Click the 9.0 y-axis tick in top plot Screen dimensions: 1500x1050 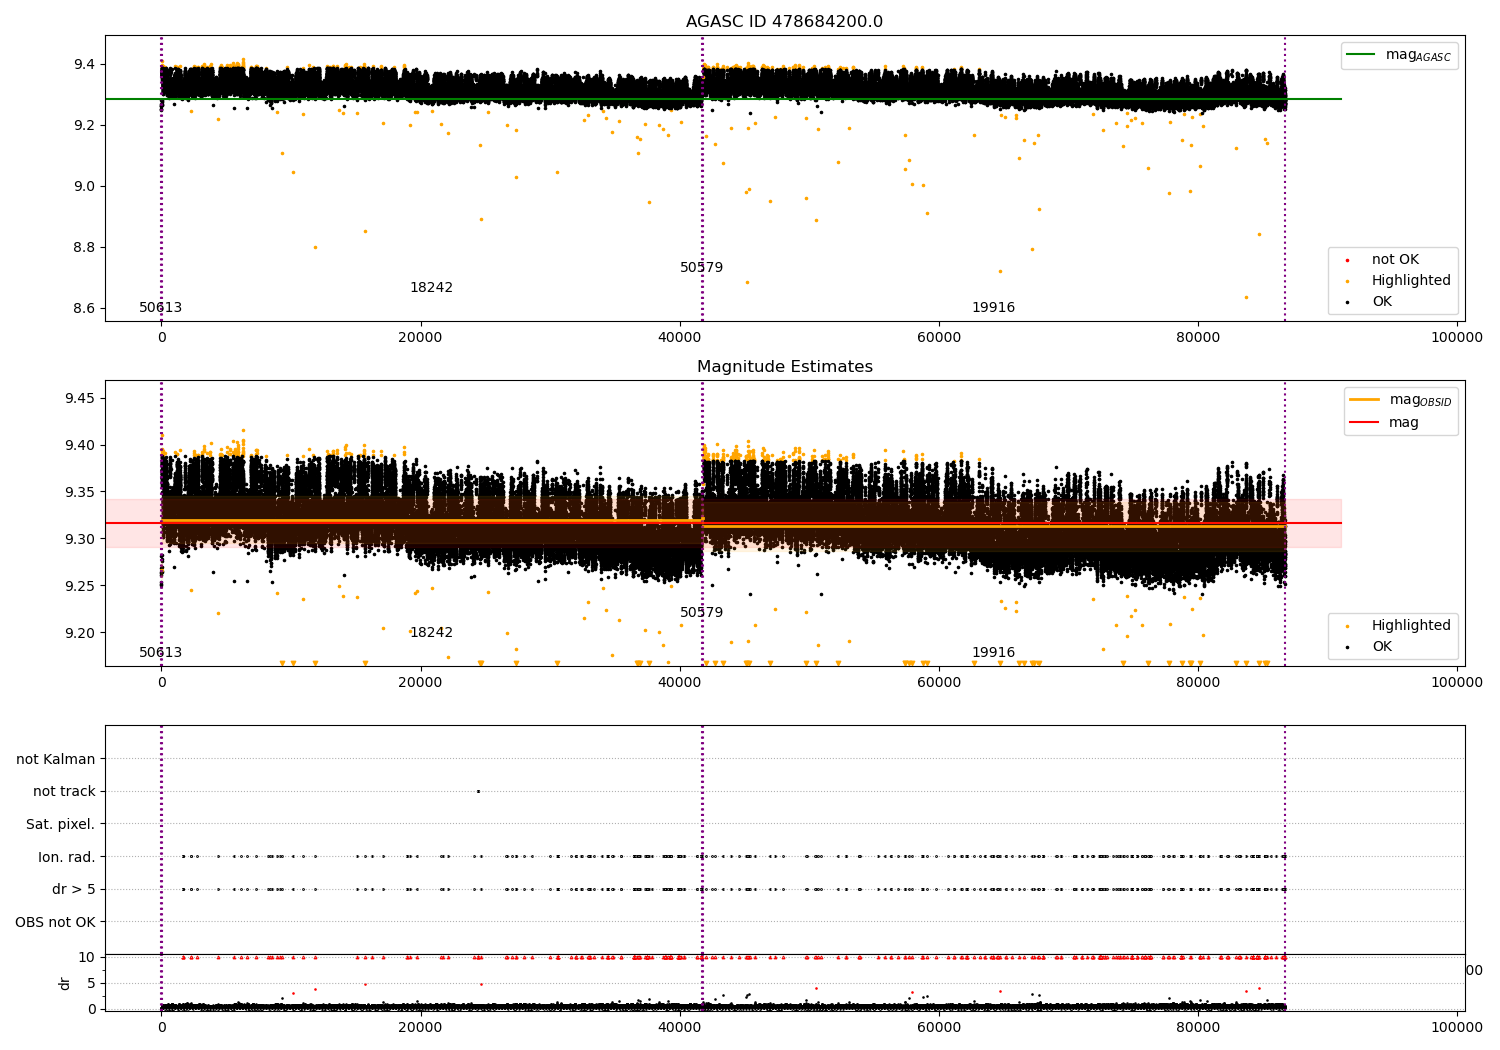pyautogui.click(x=83, y=186)
